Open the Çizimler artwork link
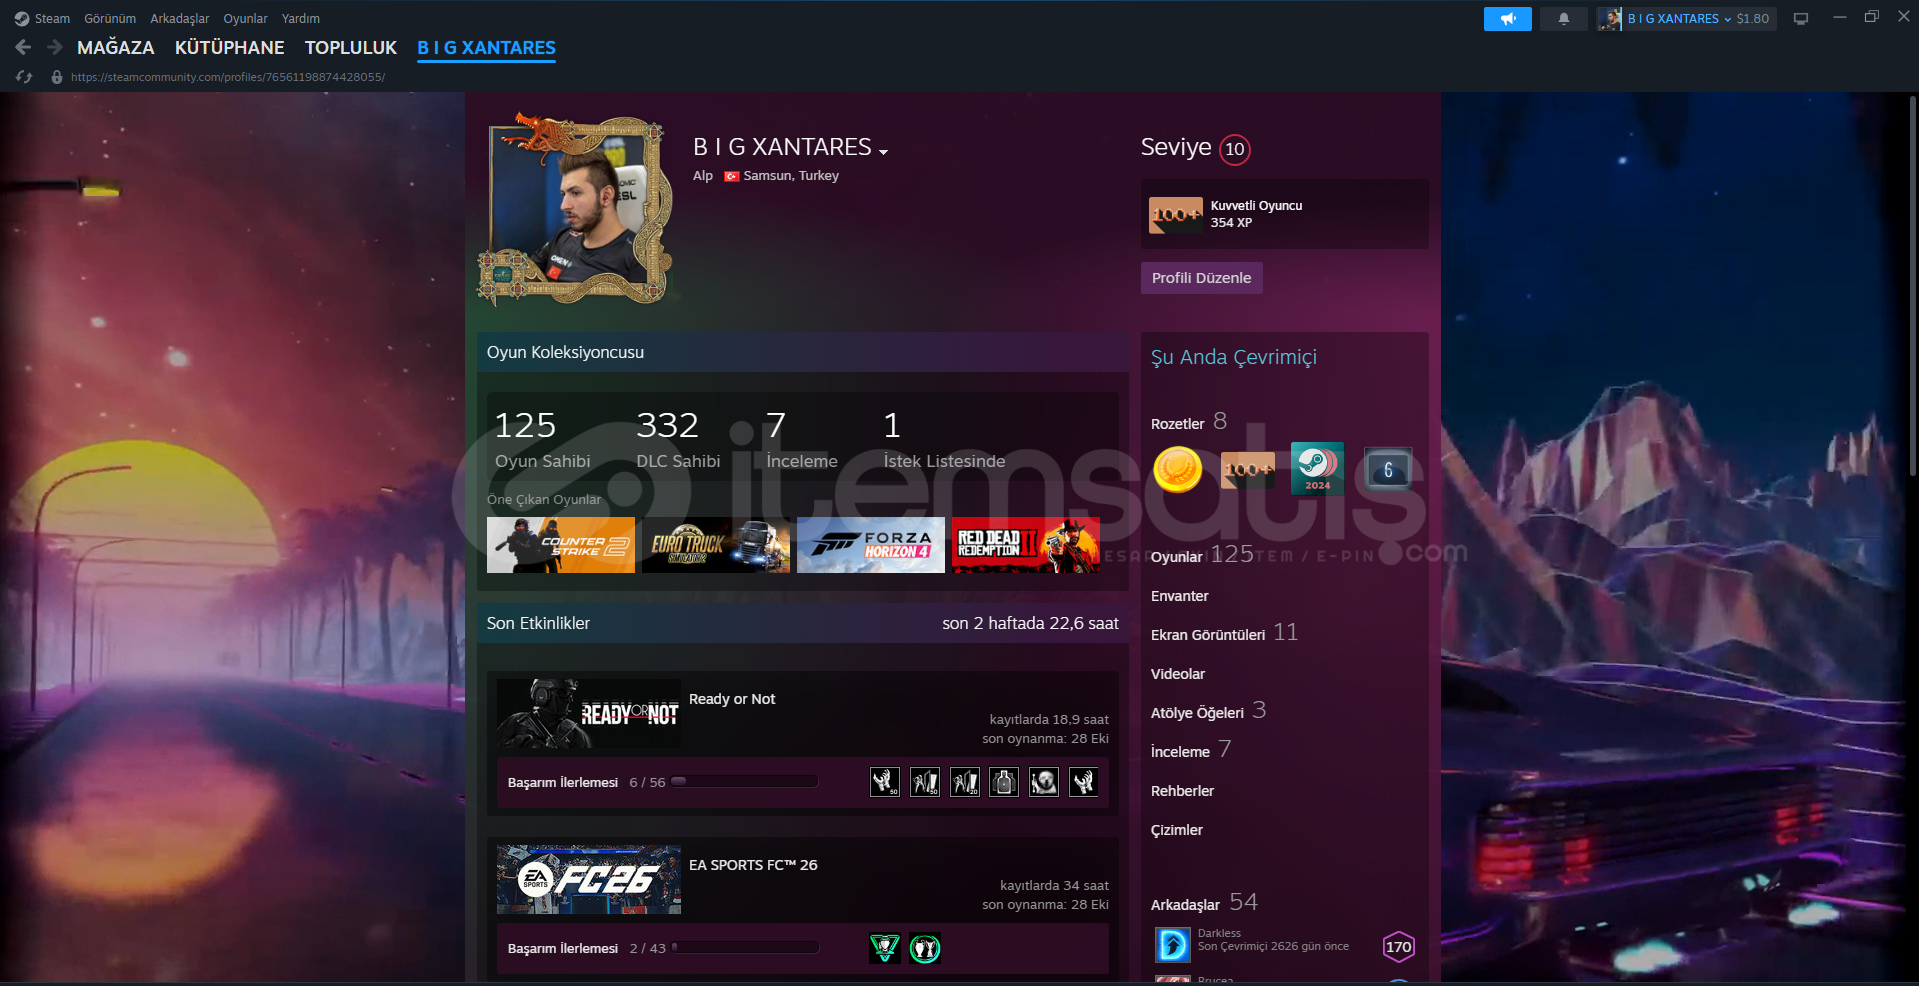This screenshot has height=986, width=1919. [x=1177, y=830]
